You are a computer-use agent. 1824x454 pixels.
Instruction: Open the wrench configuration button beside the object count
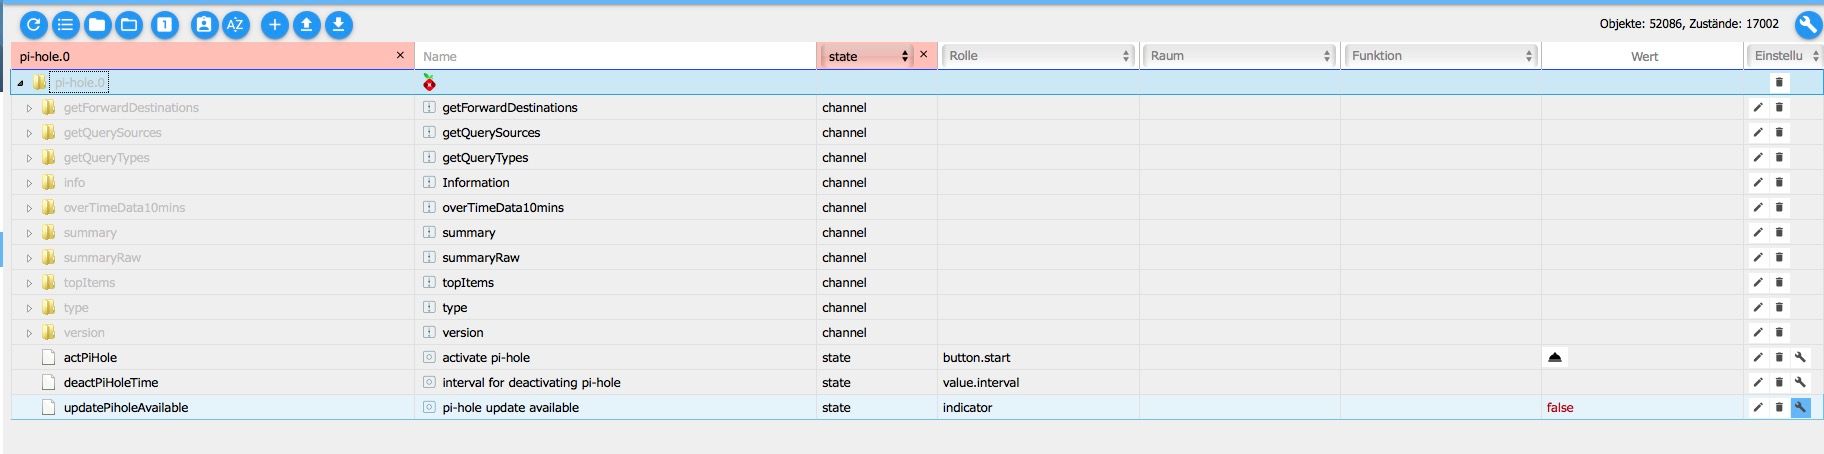point(1808,25)
